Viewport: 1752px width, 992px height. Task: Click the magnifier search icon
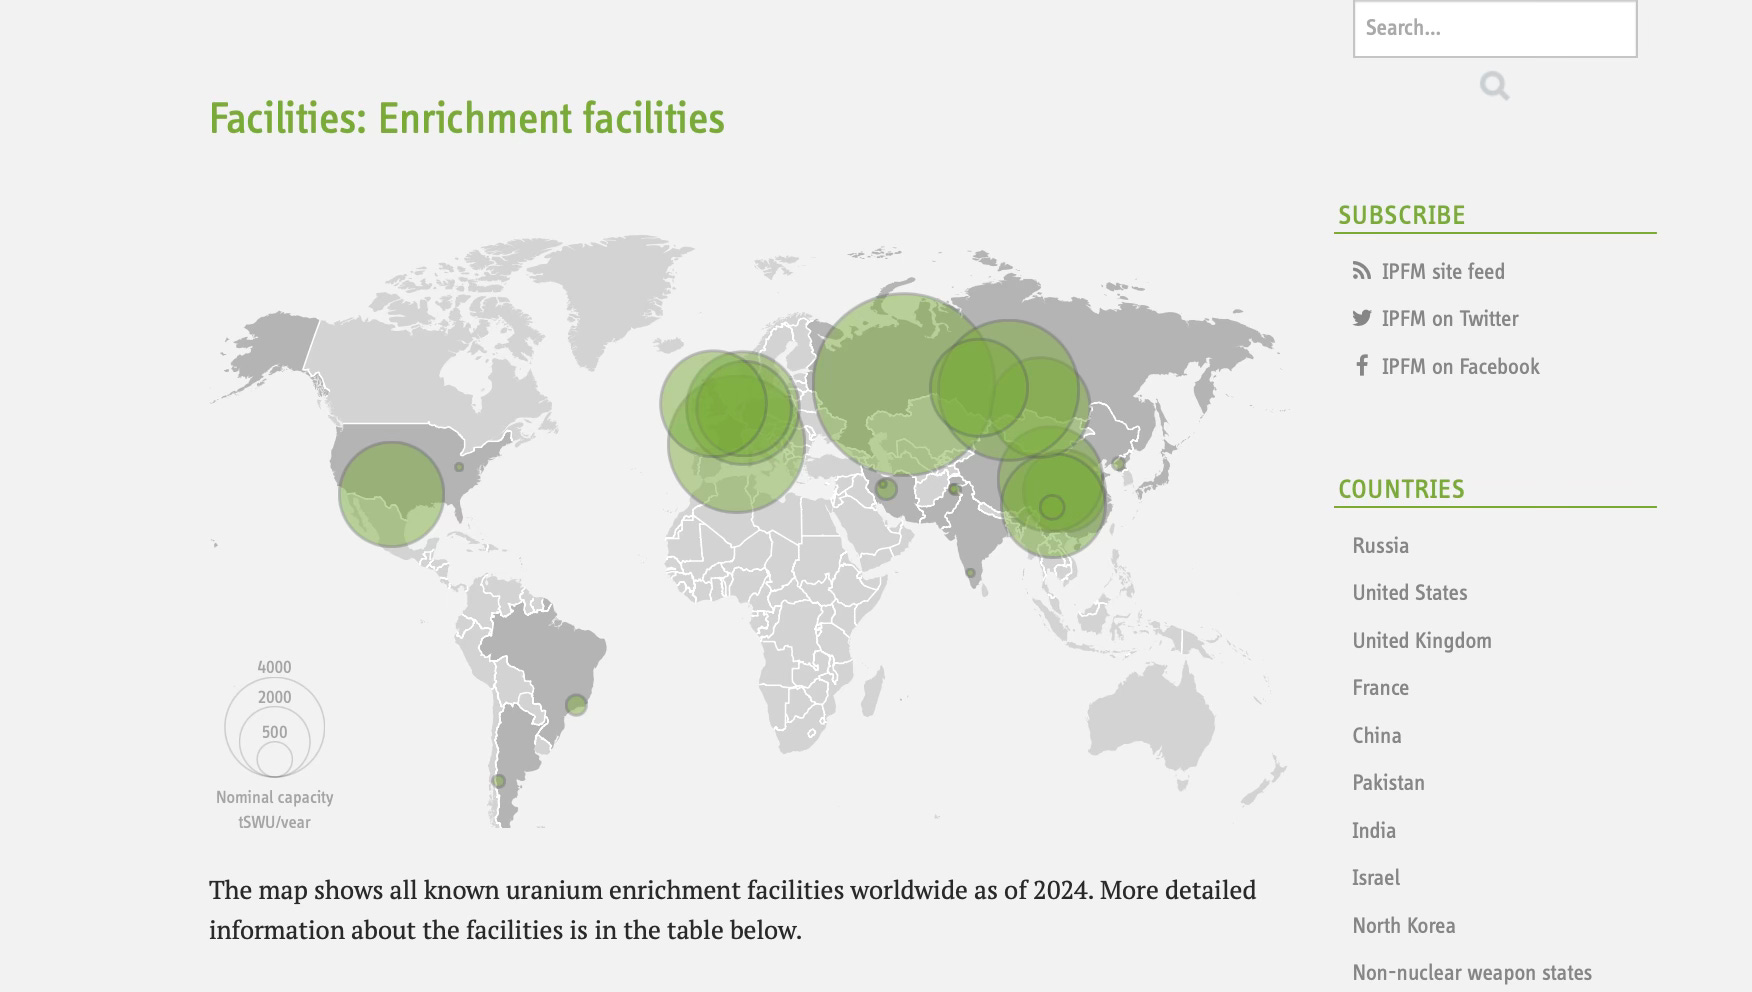(1494, 86)
